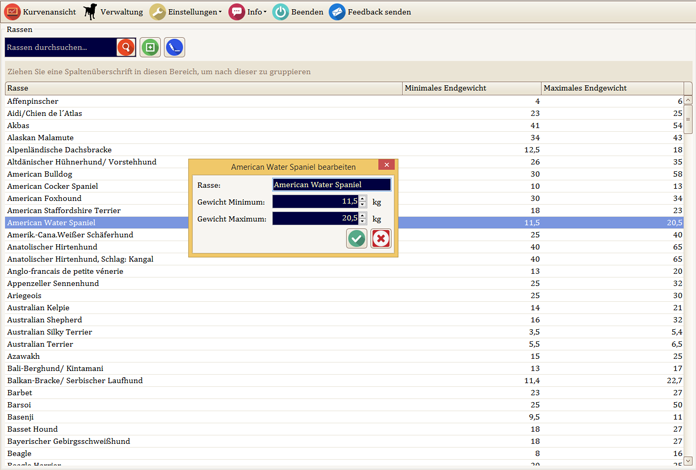Select the American Cocker Spaniel row
This screenshot has height=470, width=696.
(344, 186)
